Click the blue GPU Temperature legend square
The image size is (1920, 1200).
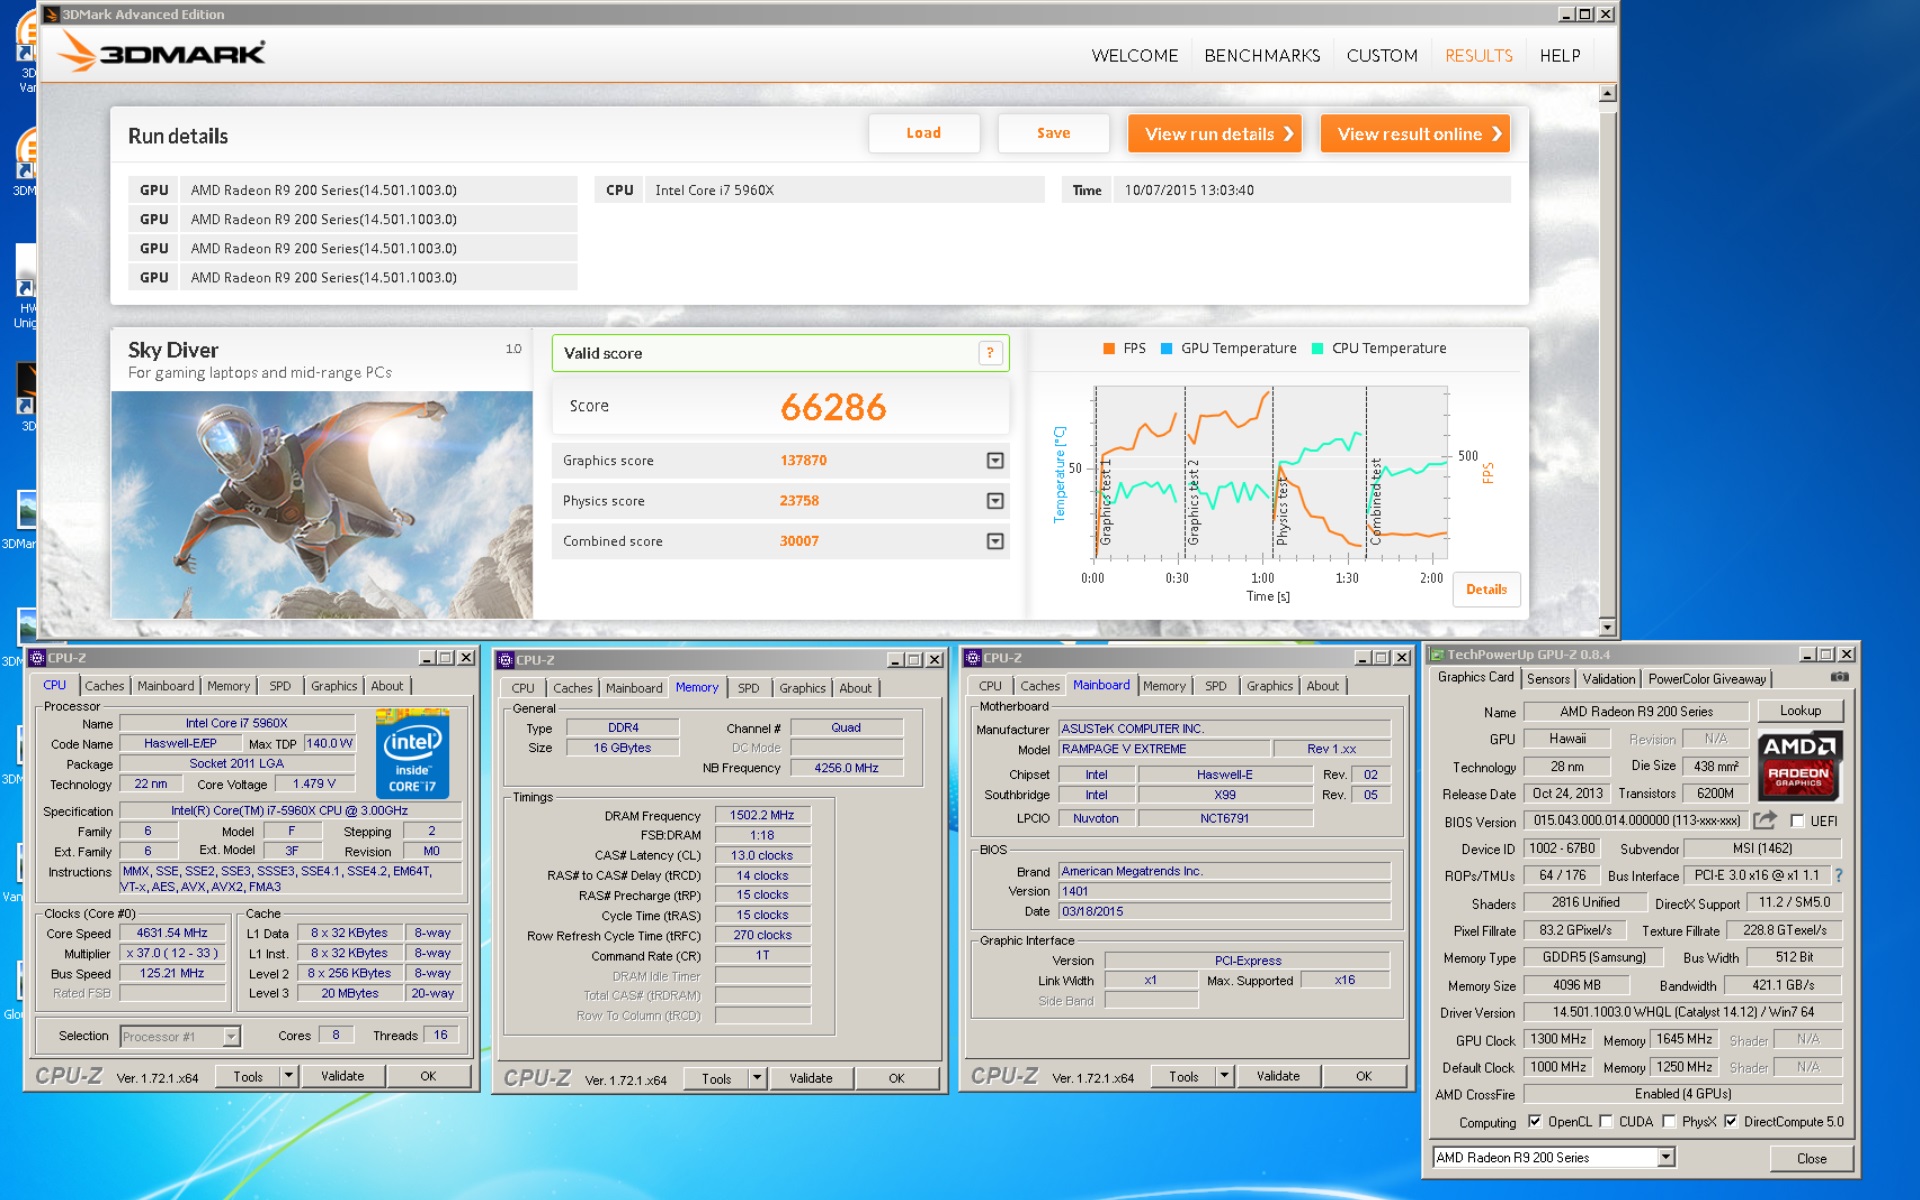click(1166, 348)
